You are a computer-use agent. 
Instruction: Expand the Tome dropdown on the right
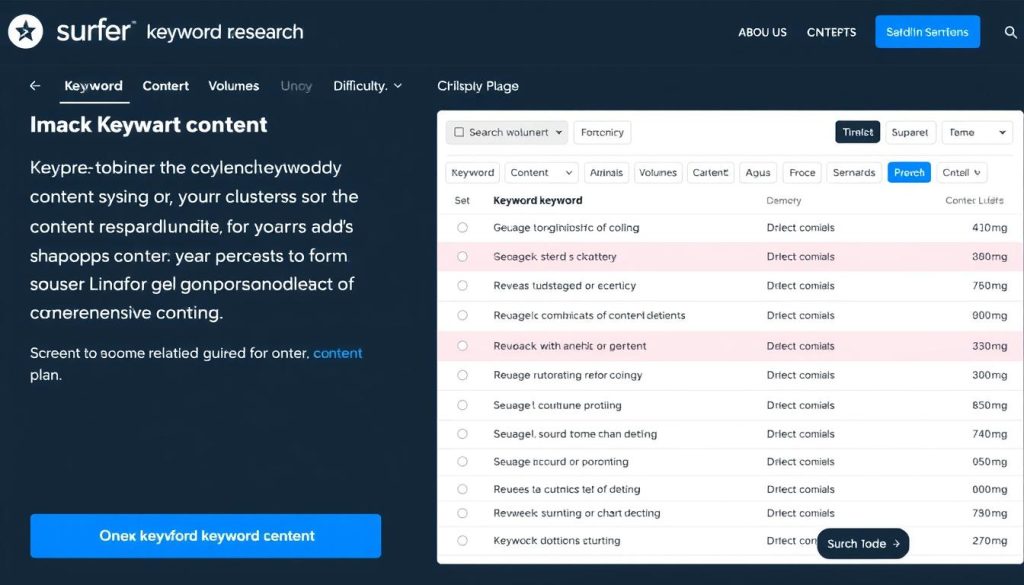point(977,131)
